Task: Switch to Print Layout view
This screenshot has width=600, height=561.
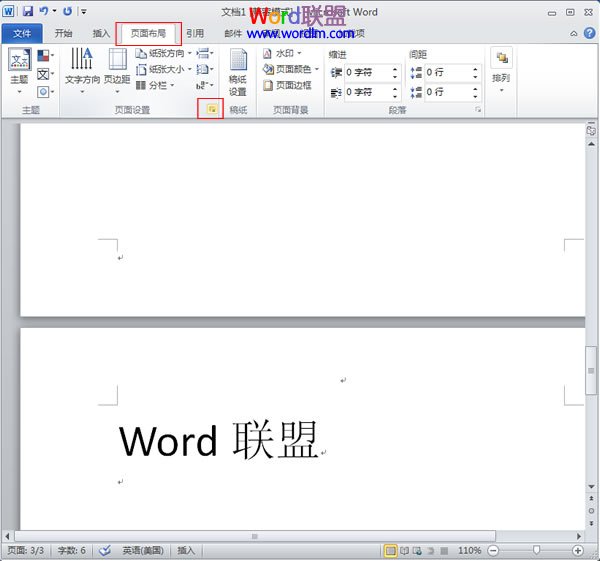Action: pyautogui.click(x=390, y=551)
